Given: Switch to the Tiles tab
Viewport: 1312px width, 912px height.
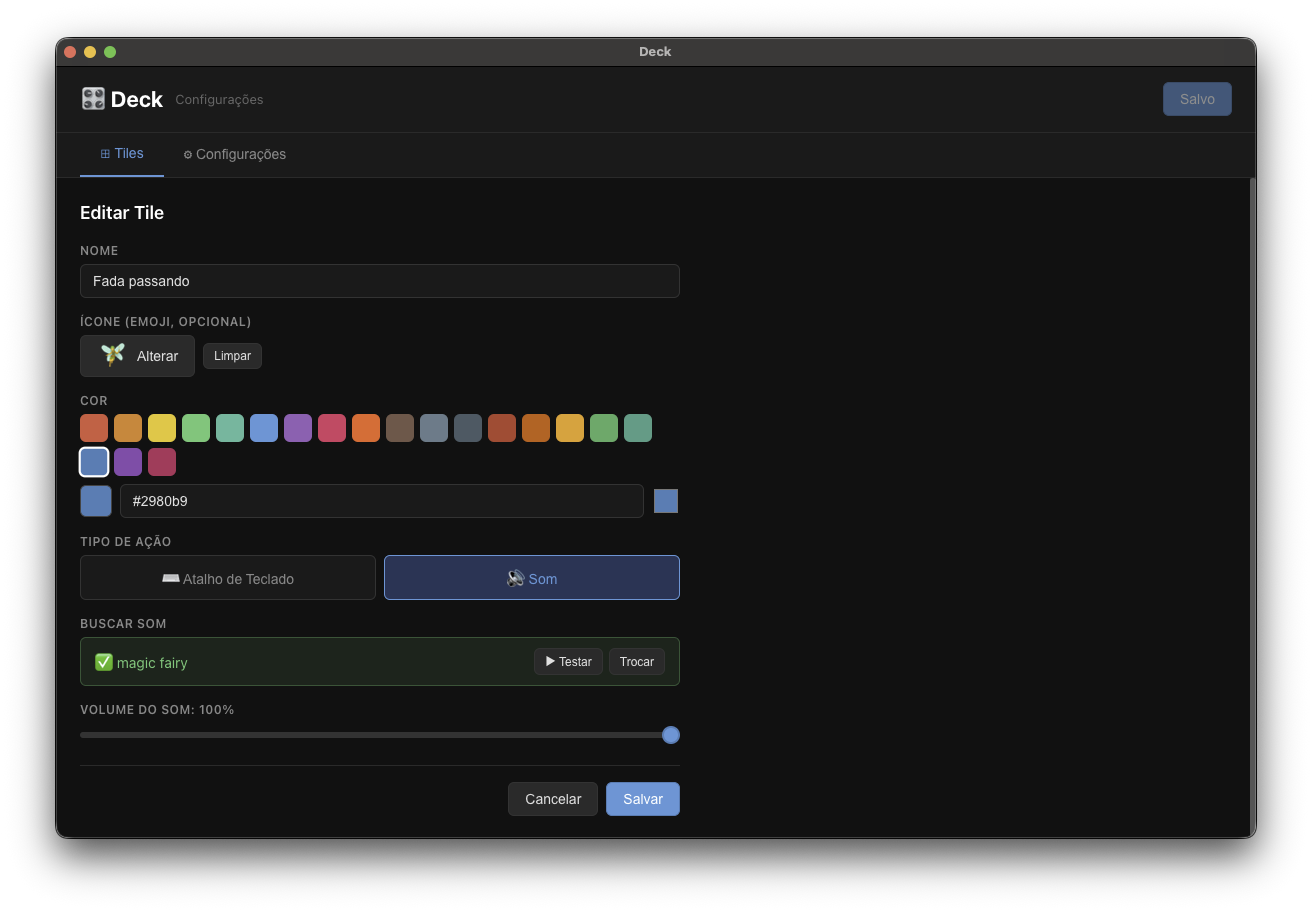Looking at the screenshot, I should [122, 154].
